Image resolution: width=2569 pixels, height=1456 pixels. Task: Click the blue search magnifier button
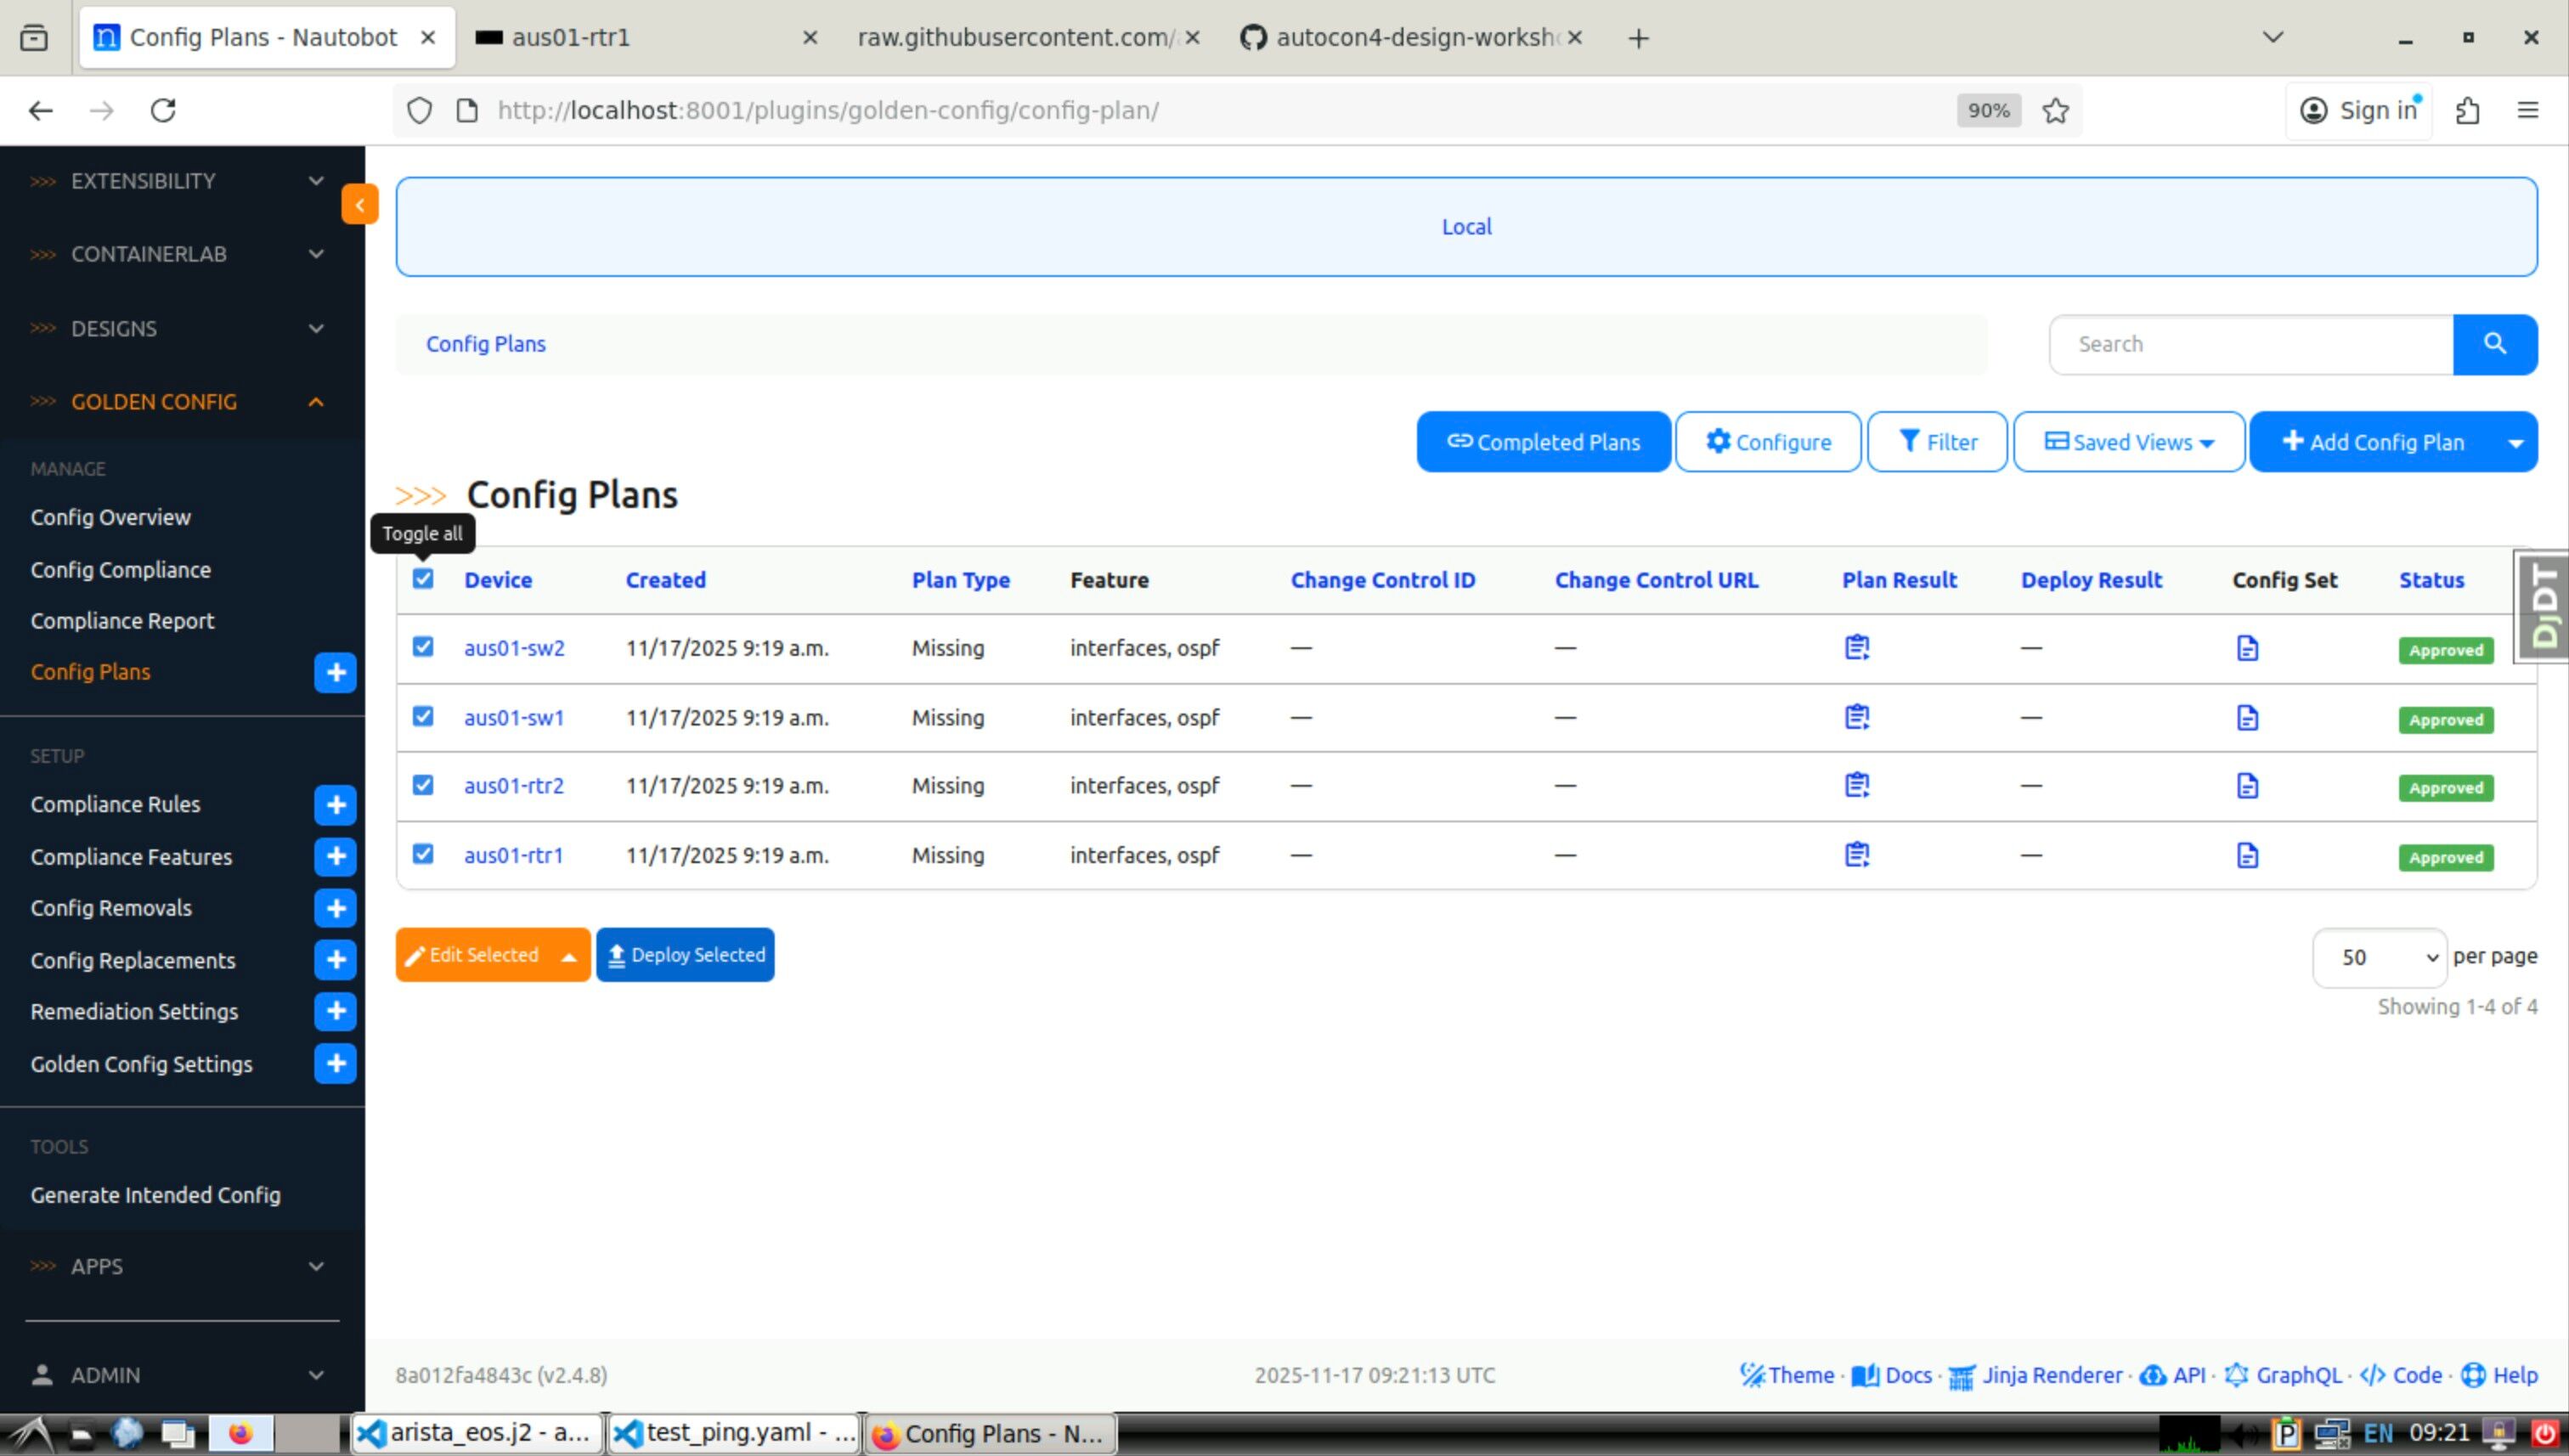tap(2494, 344)
